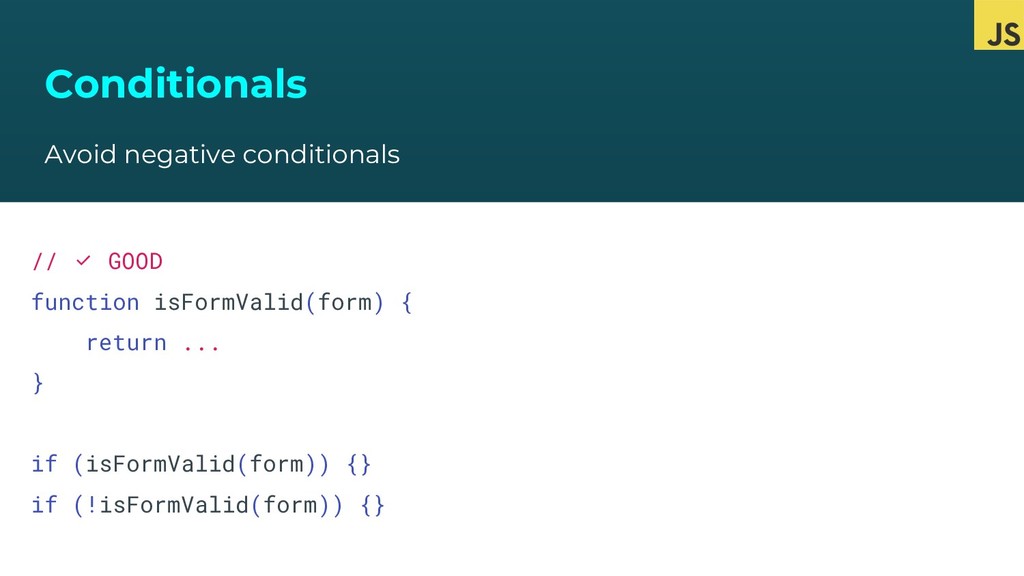
Task: Click the Conditionals slide title
Action: (175, 84)
